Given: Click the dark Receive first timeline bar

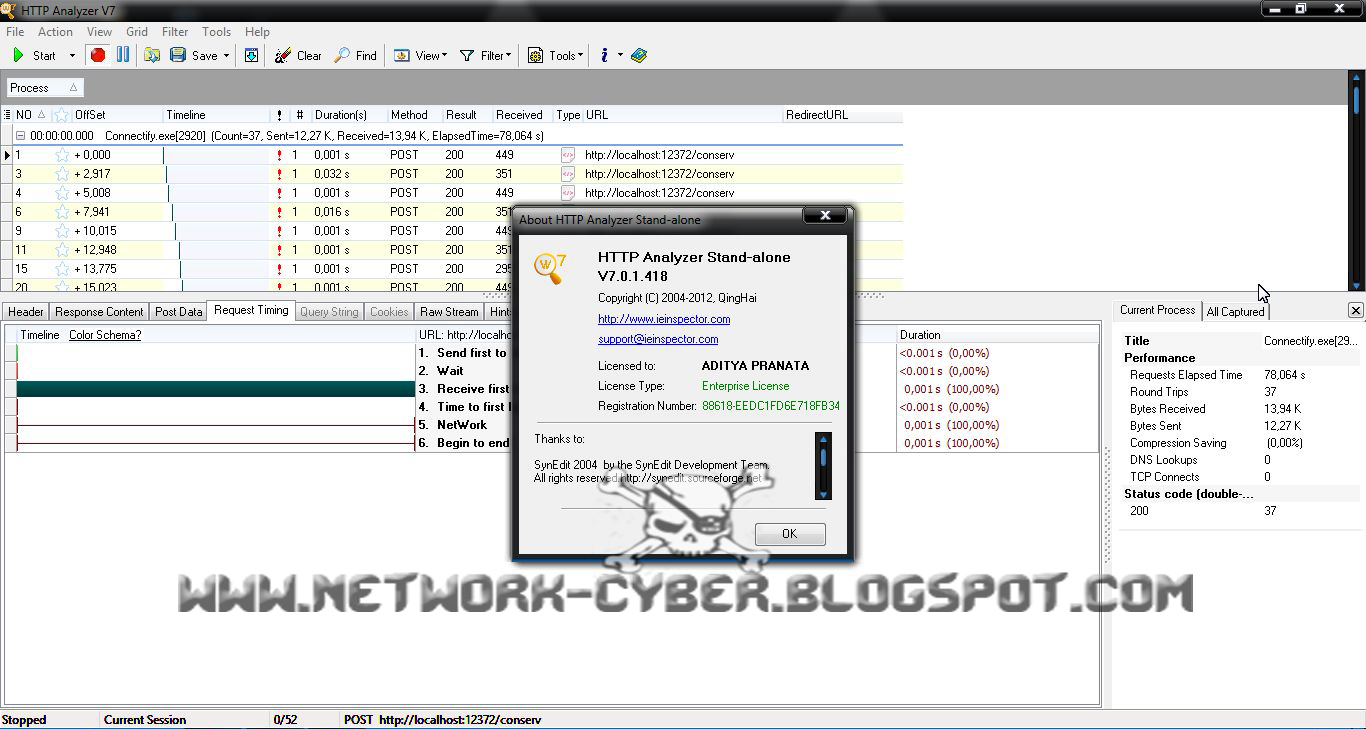Looking at the screenshot, I should coord(216,389).
